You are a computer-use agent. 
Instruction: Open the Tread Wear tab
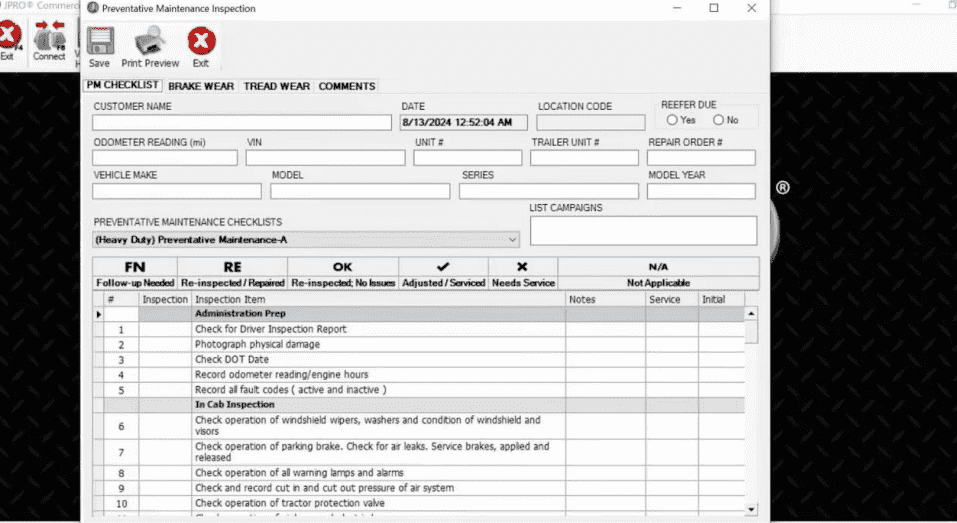coord(277,86)
